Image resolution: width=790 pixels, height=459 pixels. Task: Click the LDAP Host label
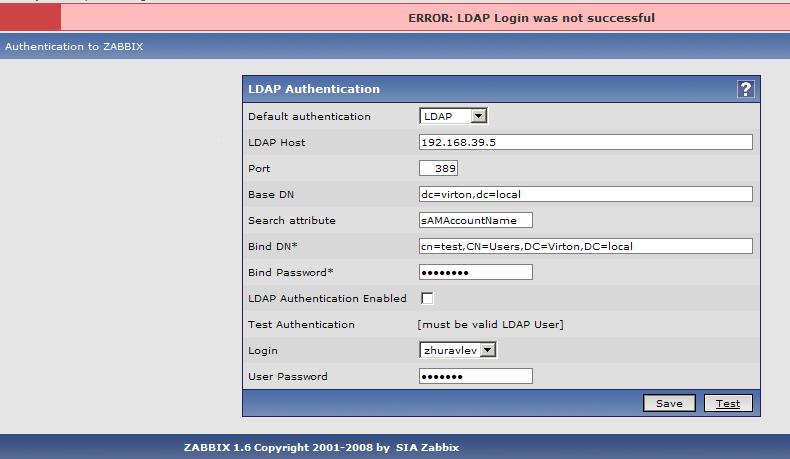[277, 143]
